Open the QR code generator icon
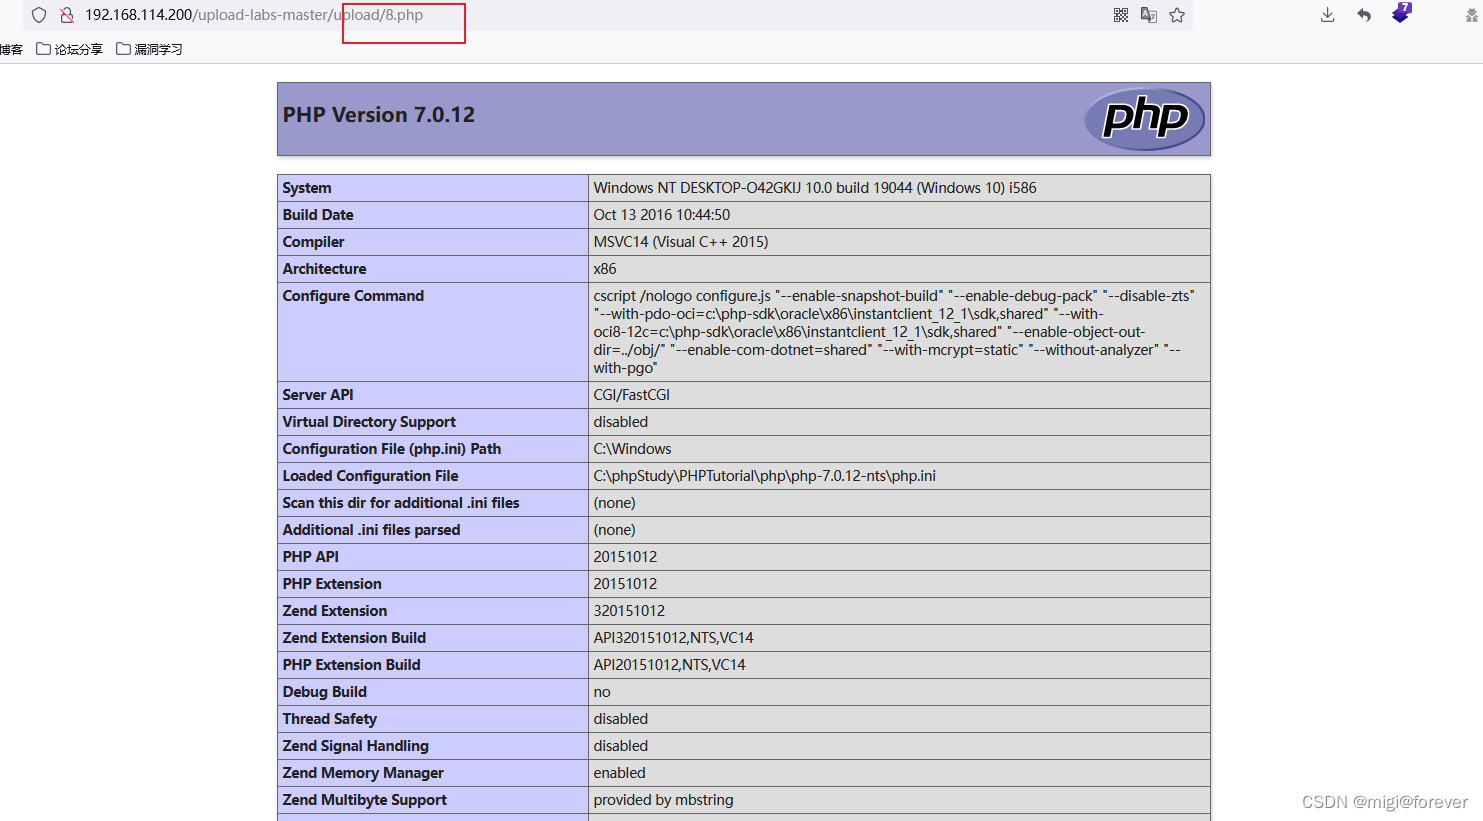The width and height of the screenshot is (1483, 821). click(x=1121, y=15)
